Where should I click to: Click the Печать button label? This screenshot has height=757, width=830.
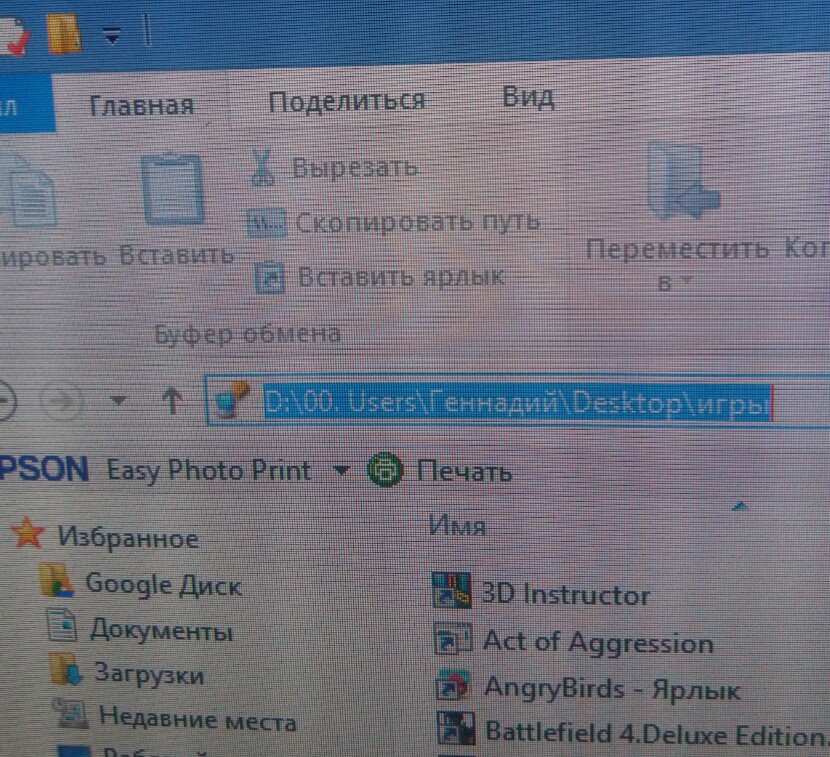pos(464,471)
